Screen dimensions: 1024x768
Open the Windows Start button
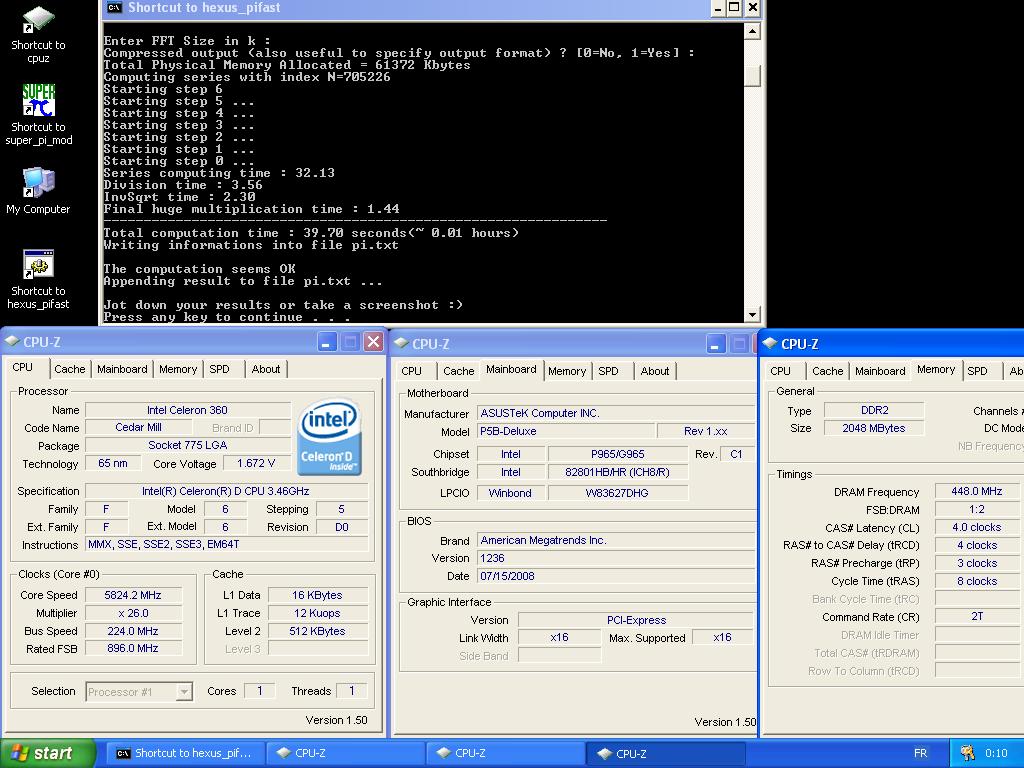pyautogui.click(x=47, y=753)
